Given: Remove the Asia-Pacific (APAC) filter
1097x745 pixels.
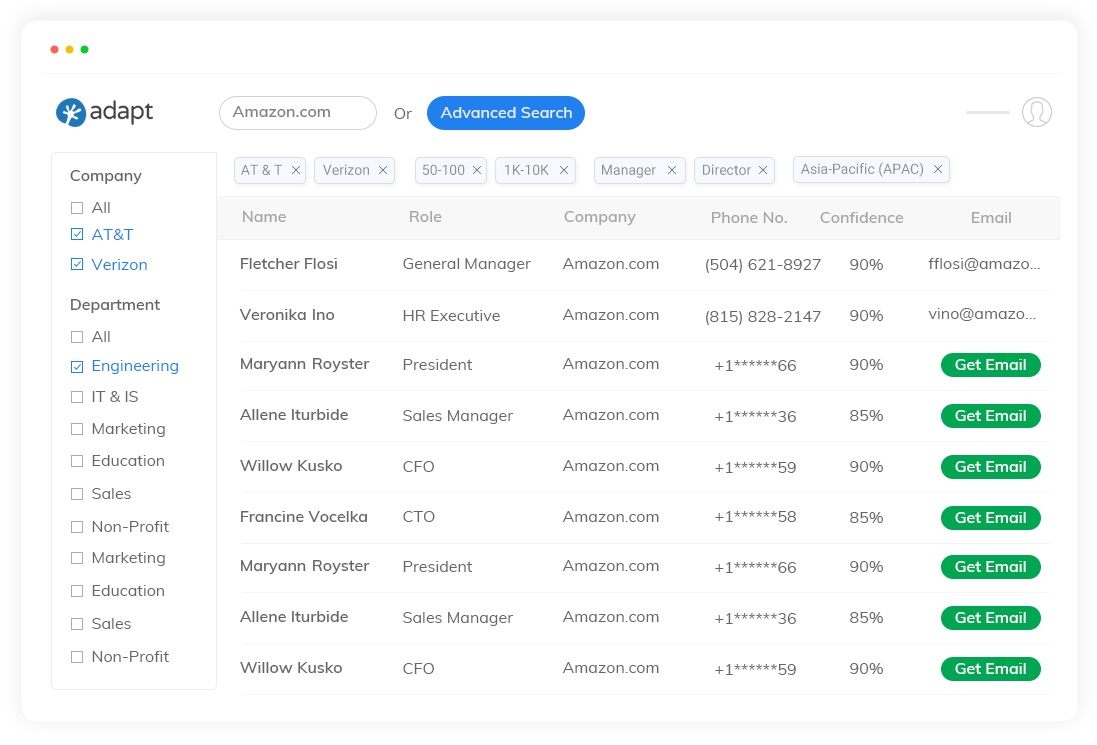Looking at the screenshot, I should click(x=938, y=170).
